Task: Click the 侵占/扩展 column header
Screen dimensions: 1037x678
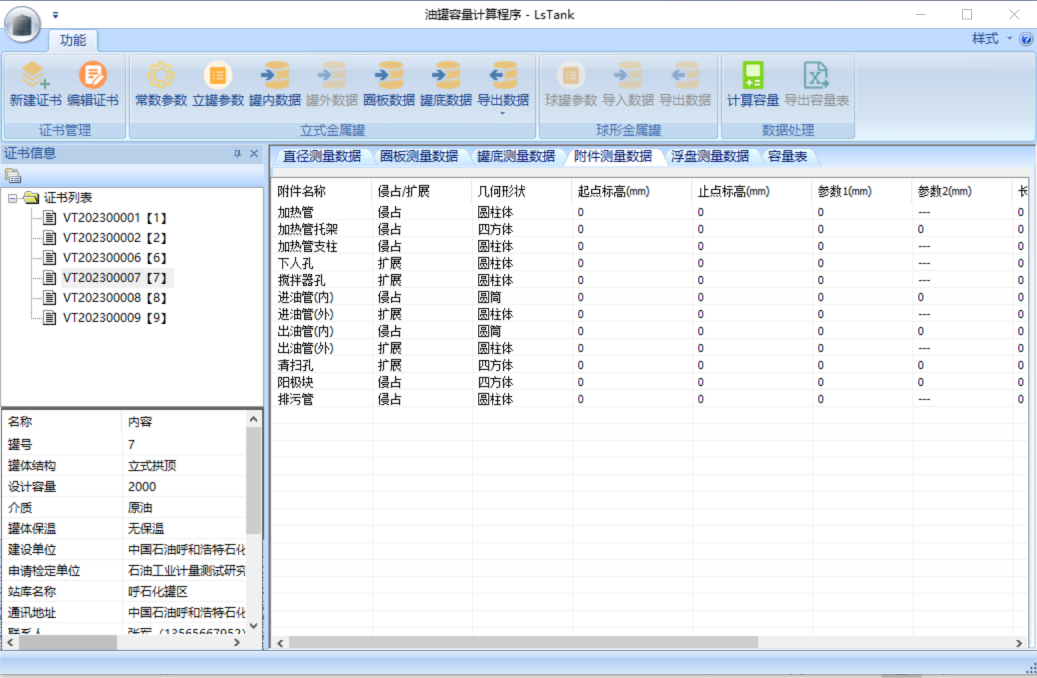Action: pyautogui.click(x=423, y=191)
